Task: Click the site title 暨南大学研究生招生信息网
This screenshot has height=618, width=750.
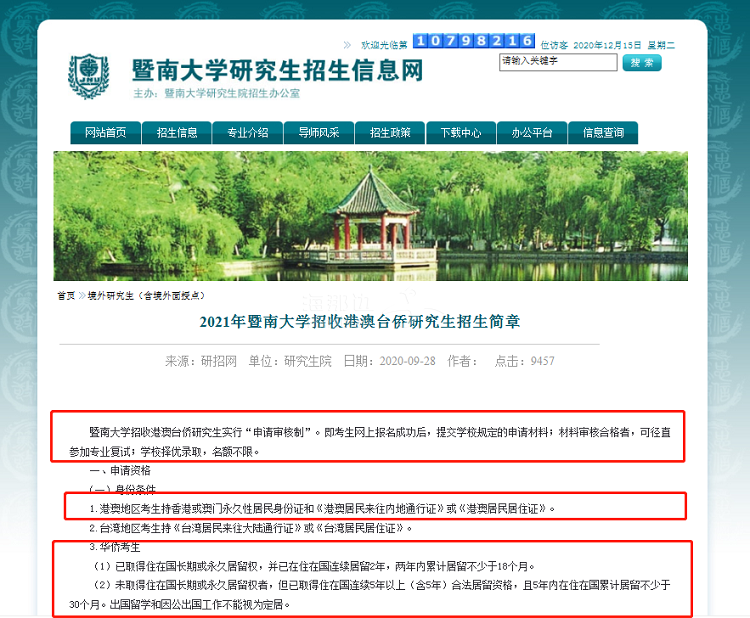Action: tap(277, 71)
